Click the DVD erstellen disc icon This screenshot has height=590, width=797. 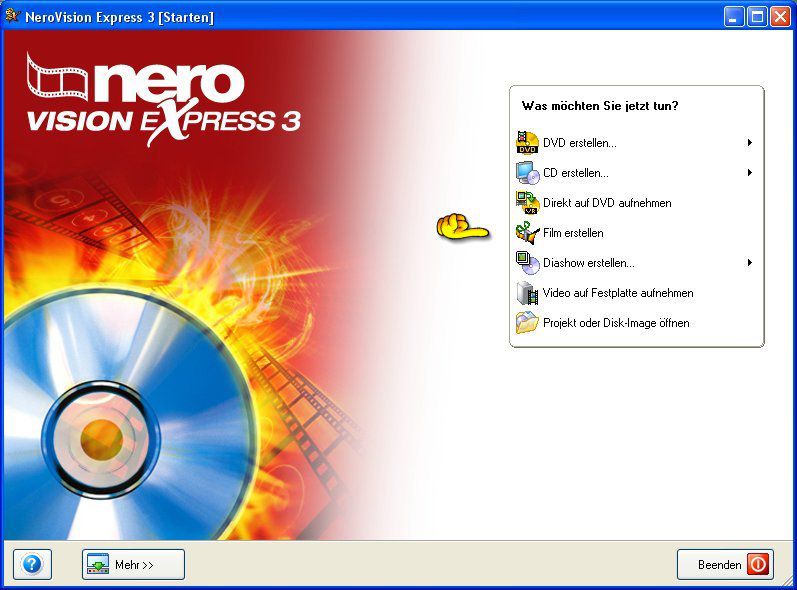tap(527, 142)
